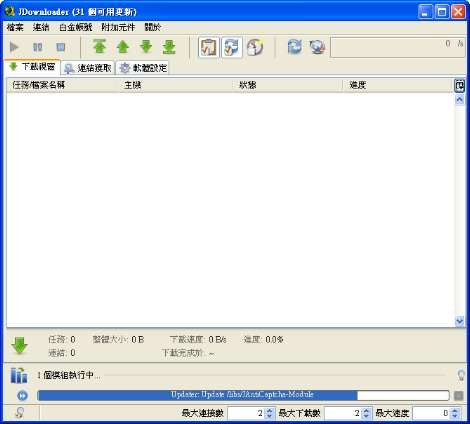The width and height of the screenshot is (470, 424).
Task: Open the 關於 menu
Action: tap(153, 27)
